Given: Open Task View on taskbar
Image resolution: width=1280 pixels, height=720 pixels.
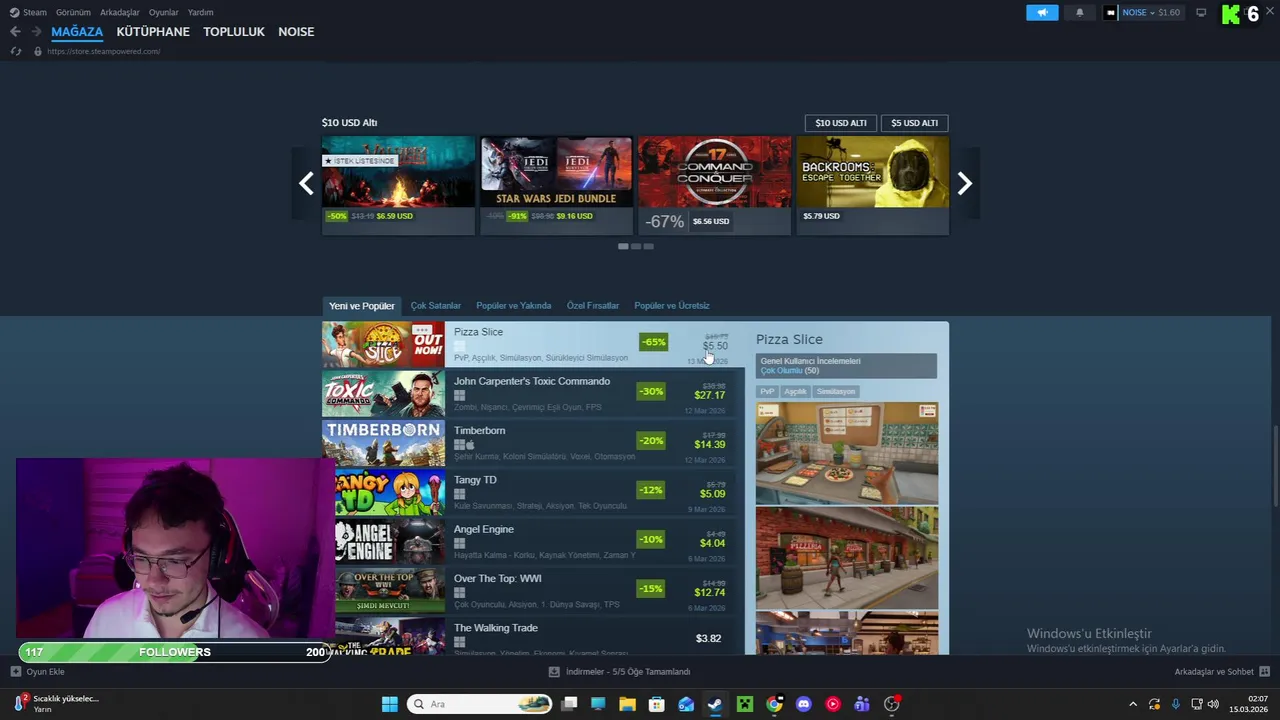Looking at the screenshot, I should [x=569, y=704].
